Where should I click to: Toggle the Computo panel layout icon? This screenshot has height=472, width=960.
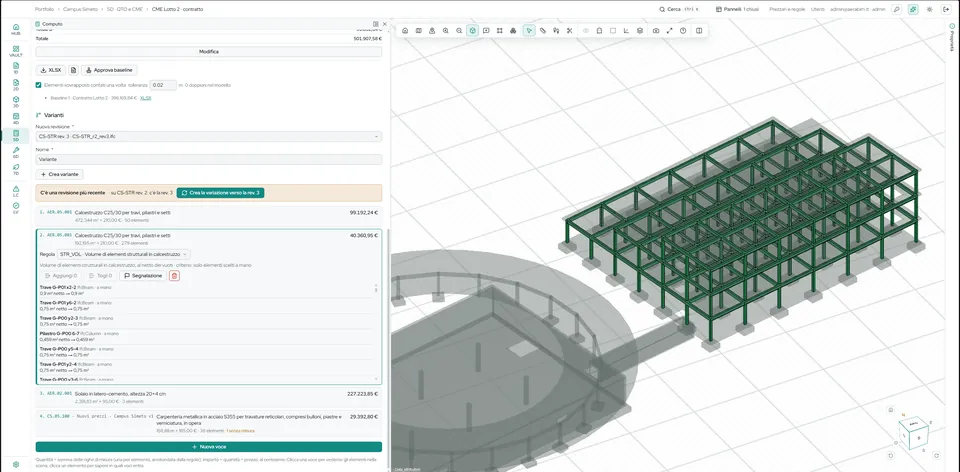375,24
